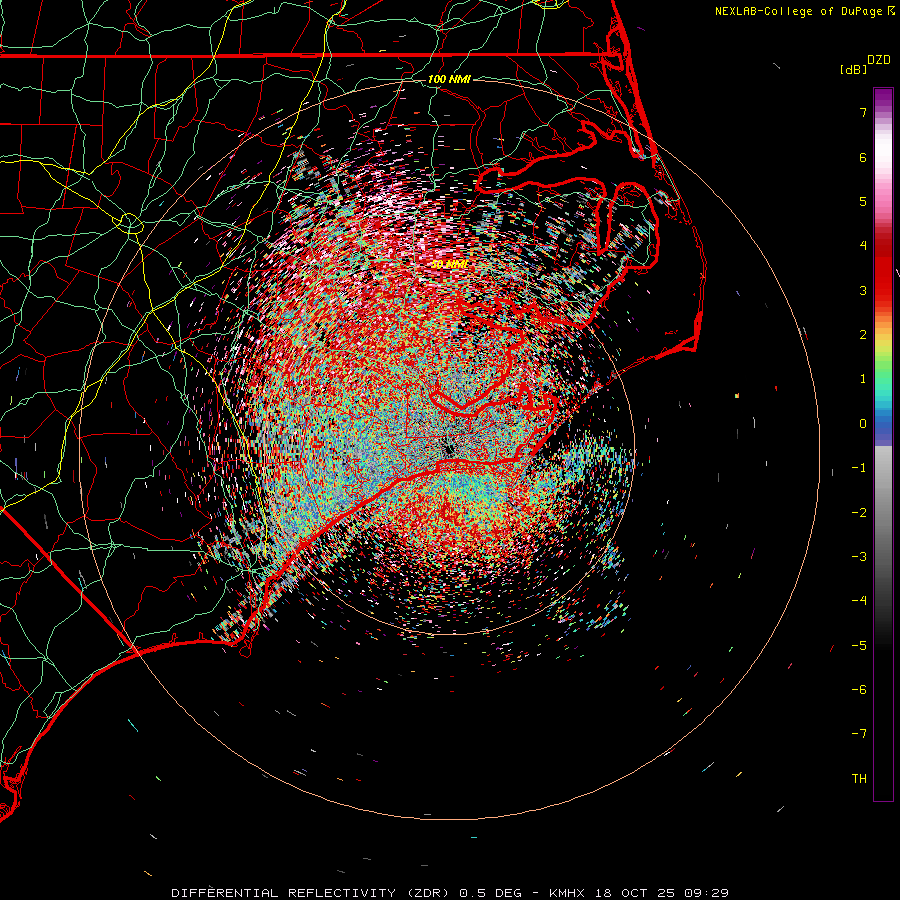Click the positive 4 scale value
This screenshot has height=900, width=900.
863,246
